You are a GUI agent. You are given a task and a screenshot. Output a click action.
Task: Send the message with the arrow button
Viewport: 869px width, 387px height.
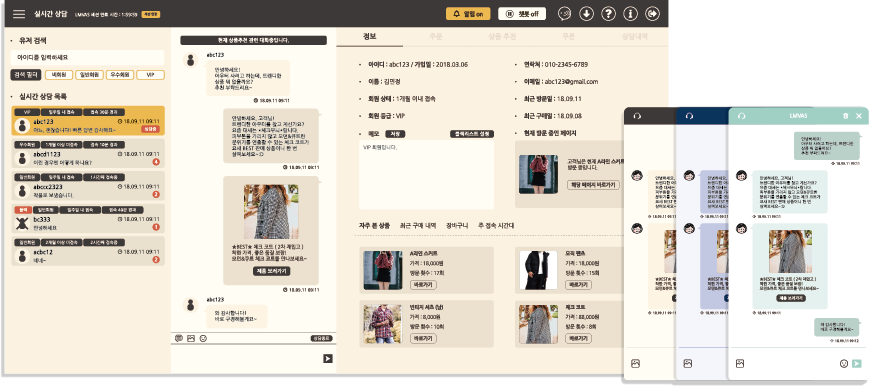tap(328, 359)
